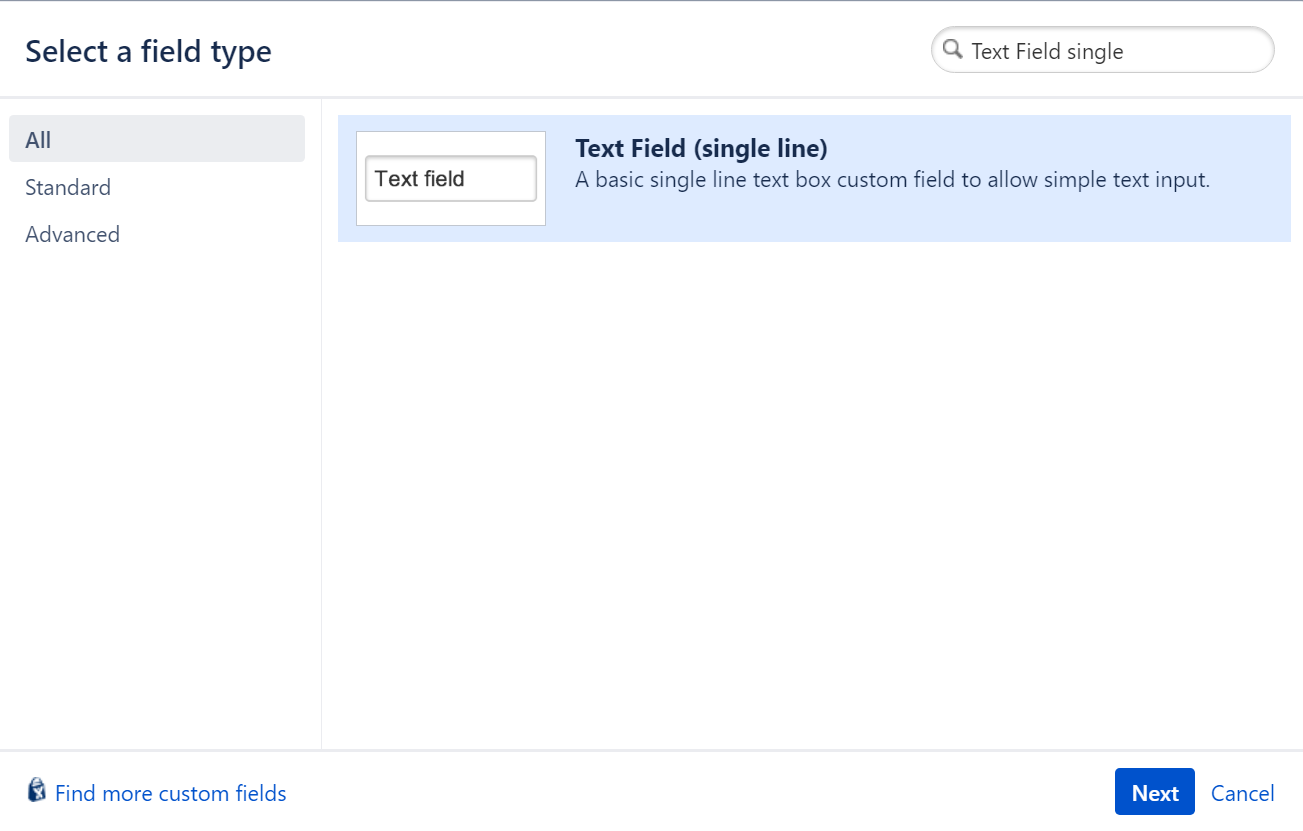Viewport: 1303px width, 831px height.
Task: Choose the 'Text Field (single line)' title
Action: pyautogui.click(x=701, y=149)
